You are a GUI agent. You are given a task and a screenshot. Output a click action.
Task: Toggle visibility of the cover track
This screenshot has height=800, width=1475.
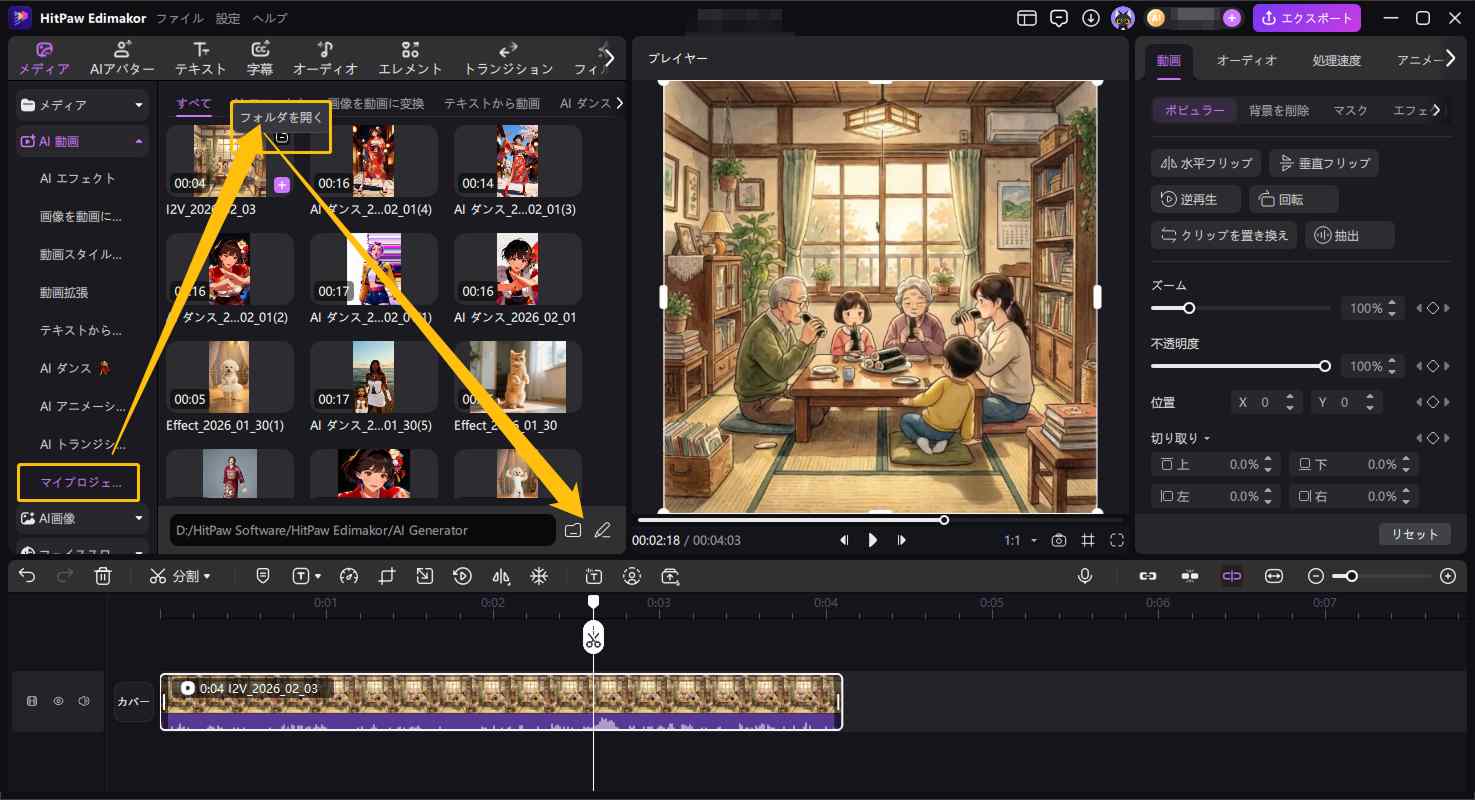[x=59, y=701]
